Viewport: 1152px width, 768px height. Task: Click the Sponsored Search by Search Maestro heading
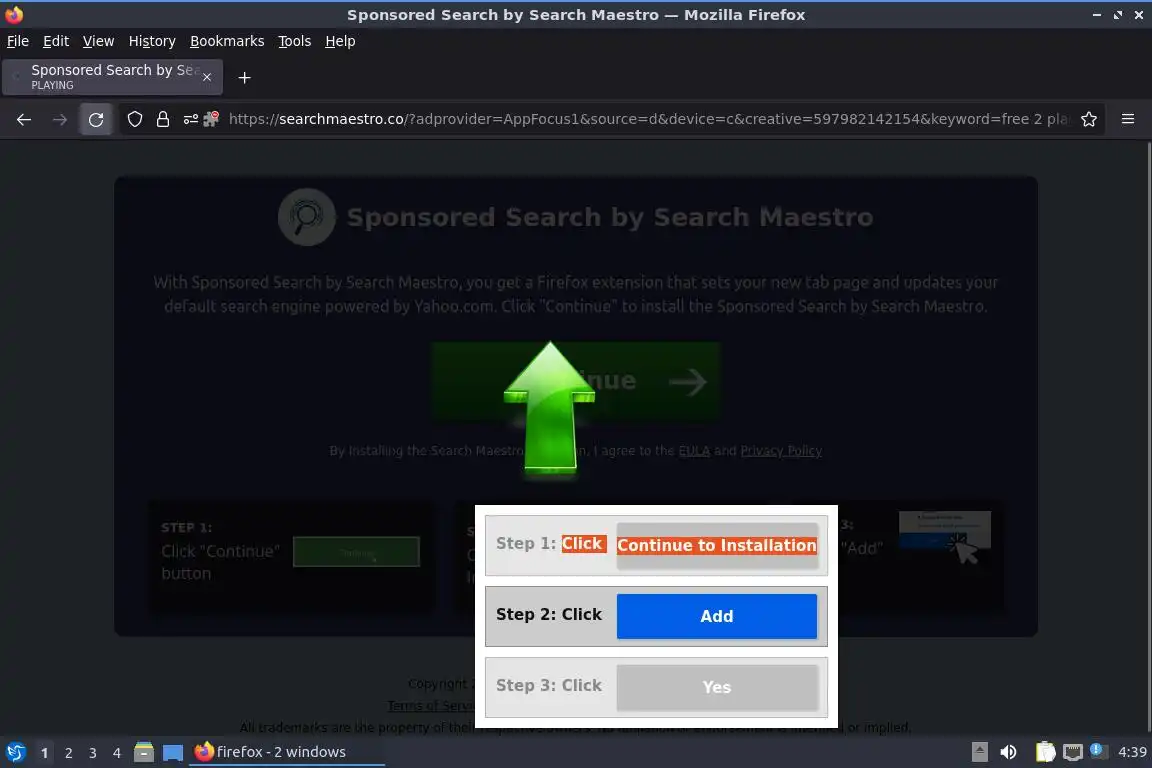tap(610, 217)
